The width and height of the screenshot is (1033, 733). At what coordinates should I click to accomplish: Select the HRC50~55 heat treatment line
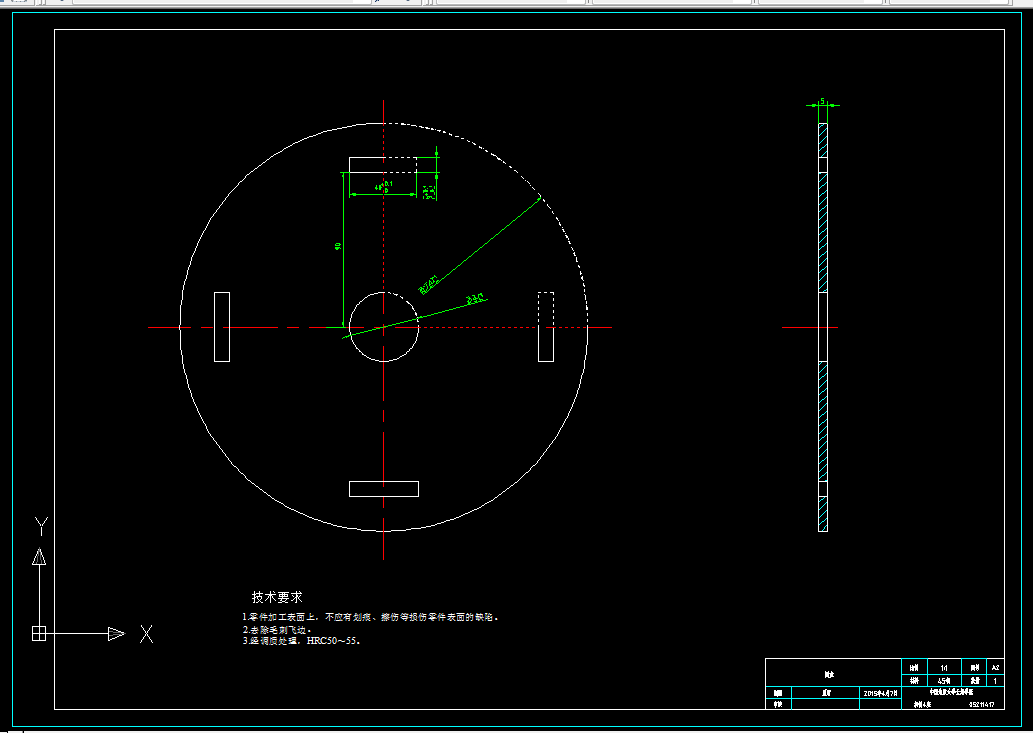tap(302, 640)
